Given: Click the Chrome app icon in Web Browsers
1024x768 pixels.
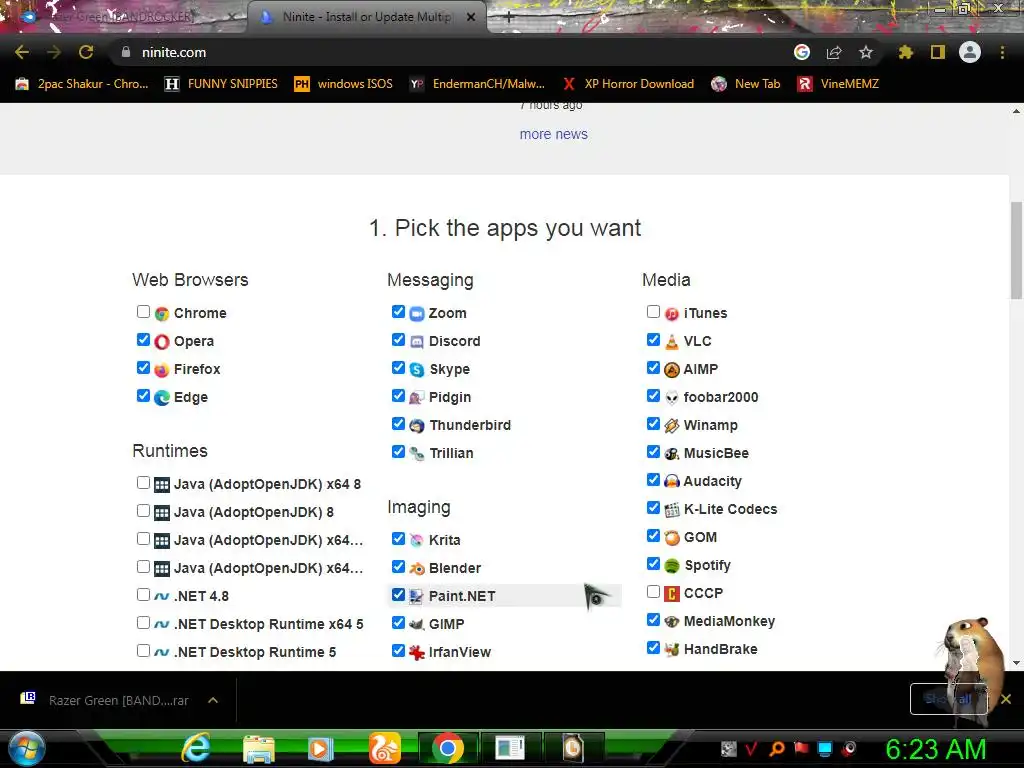Looking at the screenshot, I should [162, 313].
